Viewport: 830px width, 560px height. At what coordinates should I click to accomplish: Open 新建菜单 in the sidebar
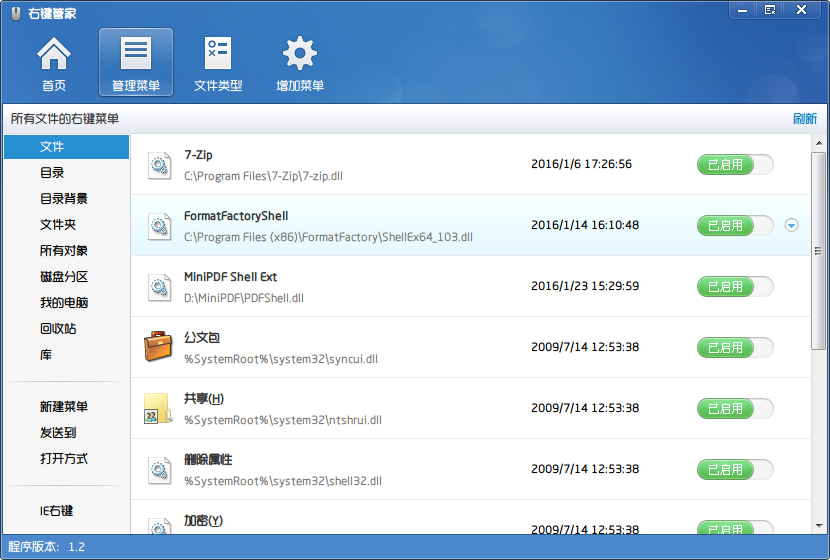(x=67, y=407)
